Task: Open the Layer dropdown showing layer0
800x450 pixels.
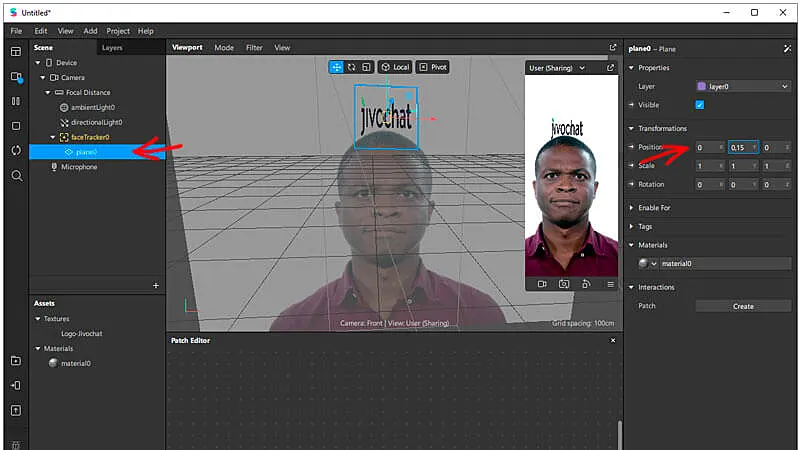Action: pos(742,87)
